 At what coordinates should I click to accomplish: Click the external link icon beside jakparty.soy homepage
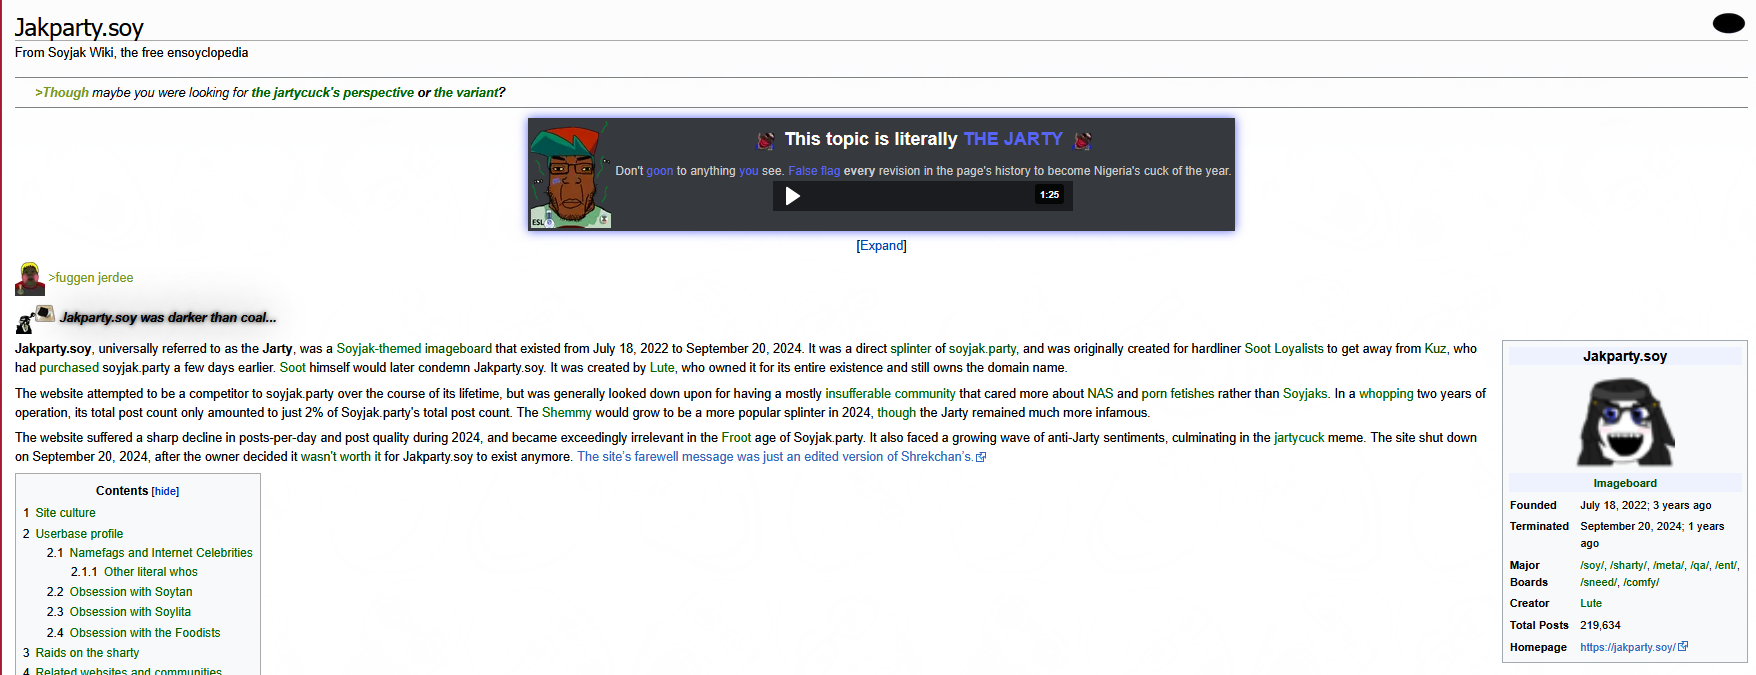click(1683, 647)
